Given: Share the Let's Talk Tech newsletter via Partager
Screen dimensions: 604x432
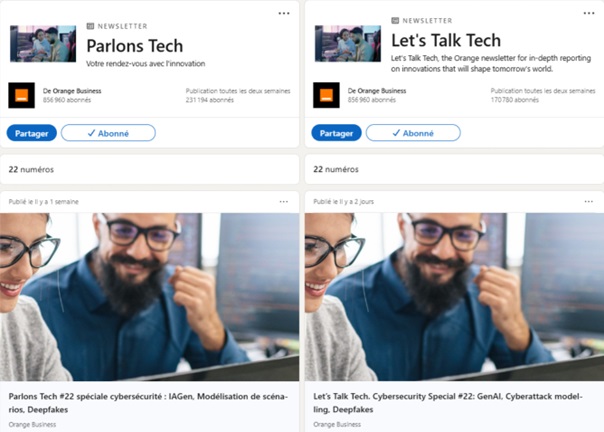Looking at the screenshot, I should 336,133.
